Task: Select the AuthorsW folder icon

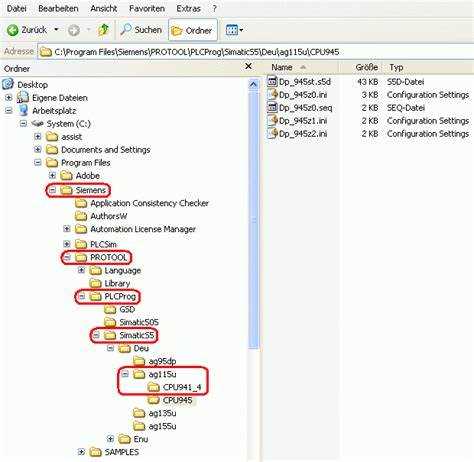Action: tap(81, 216)
